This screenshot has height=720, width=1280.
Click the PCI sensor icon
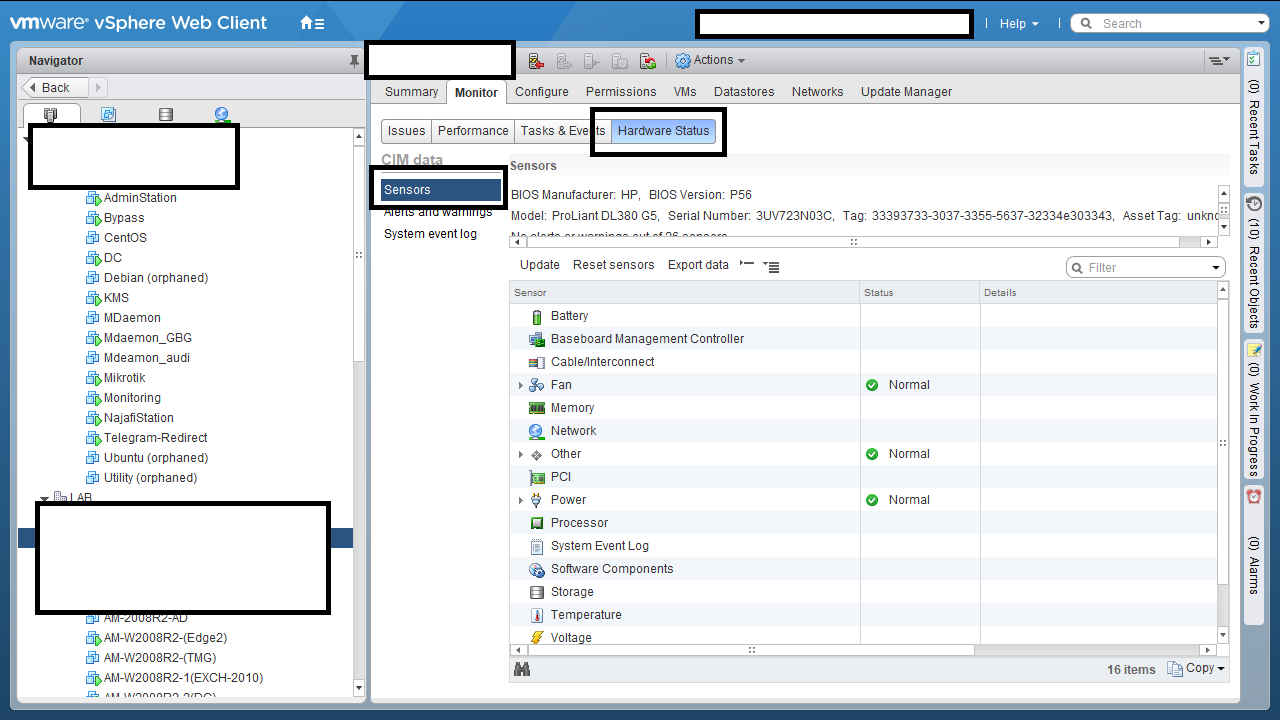click(537, 477)
